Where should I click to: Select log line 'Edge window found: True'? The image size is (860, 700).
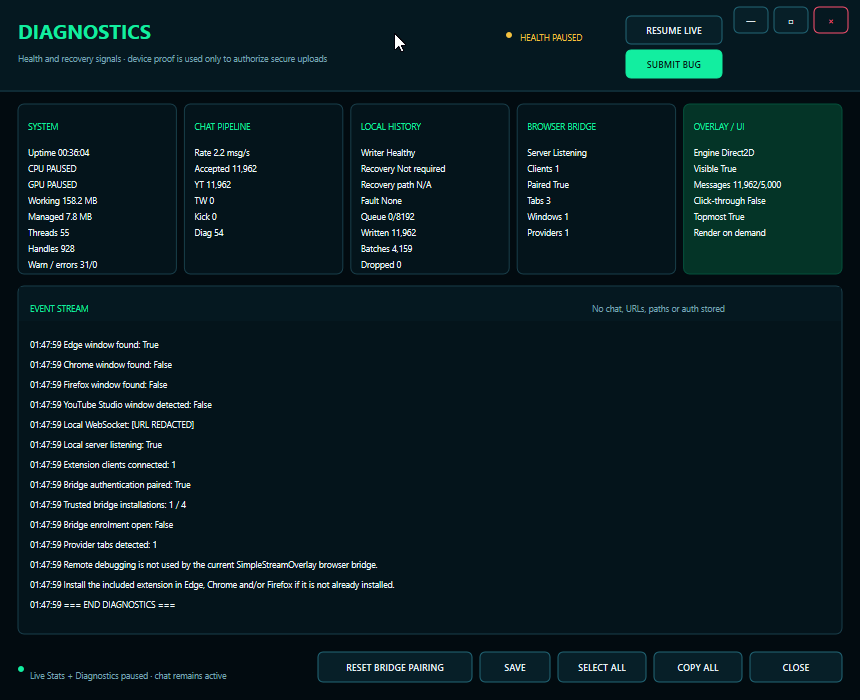click(94, 345)
